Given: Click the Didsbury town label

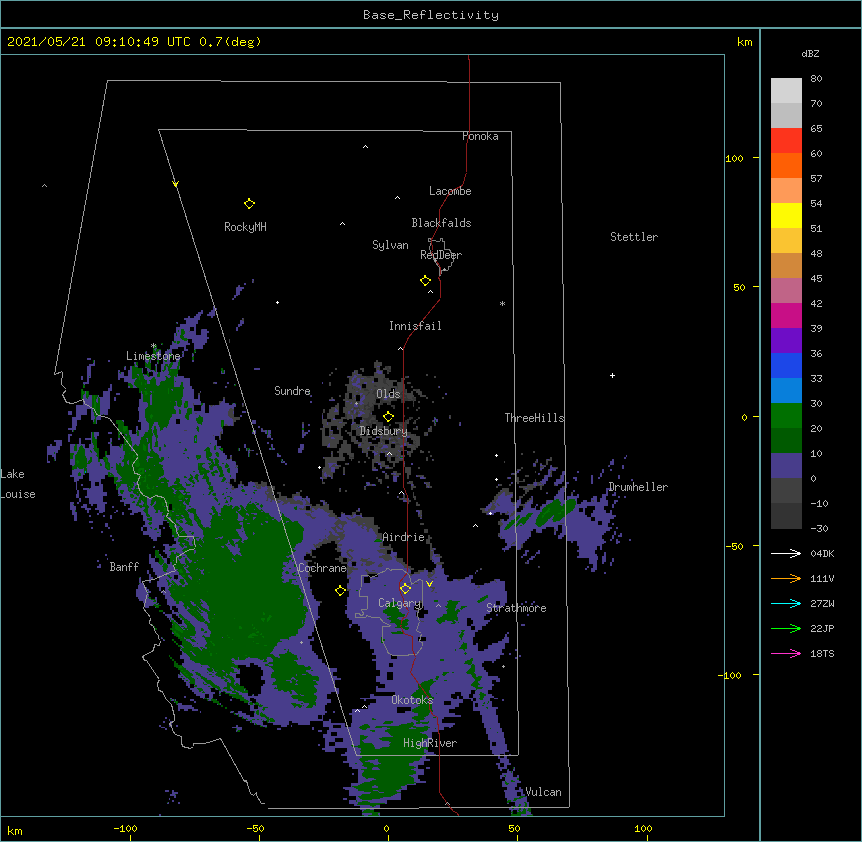Looking at the screenshot, I should click(383, 431).
